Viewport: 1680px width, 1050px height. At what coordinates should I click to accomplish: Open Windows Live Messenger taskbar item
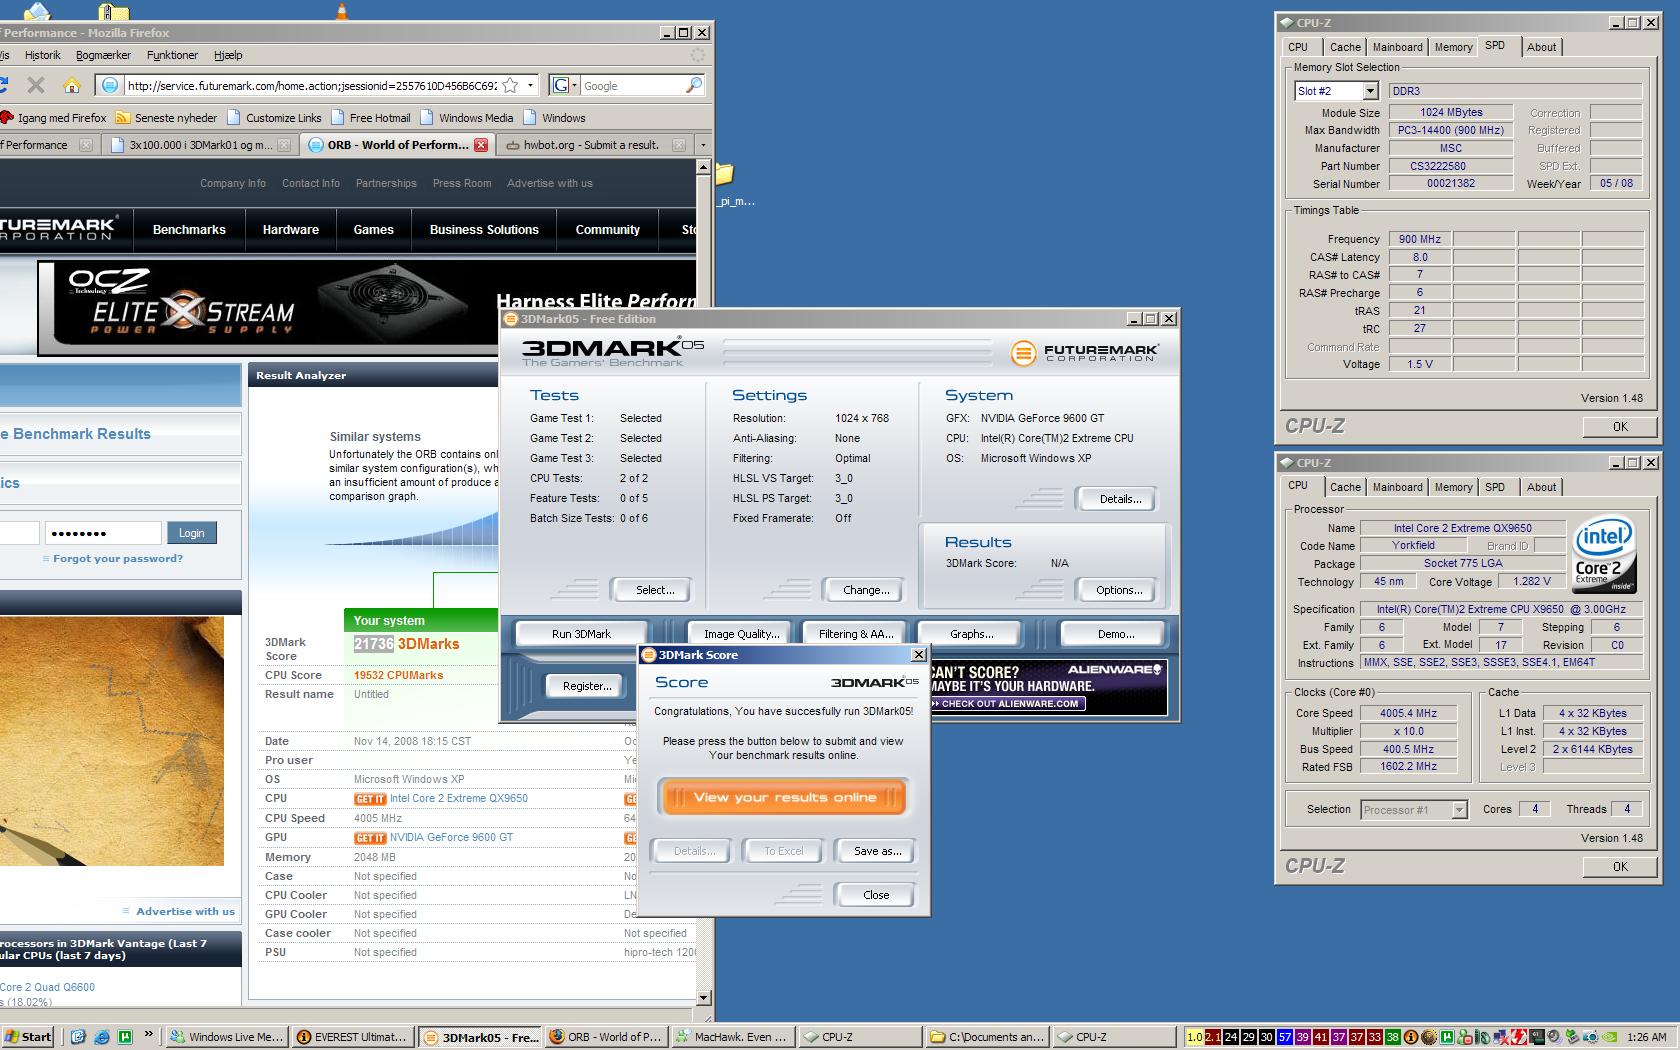227,1037
